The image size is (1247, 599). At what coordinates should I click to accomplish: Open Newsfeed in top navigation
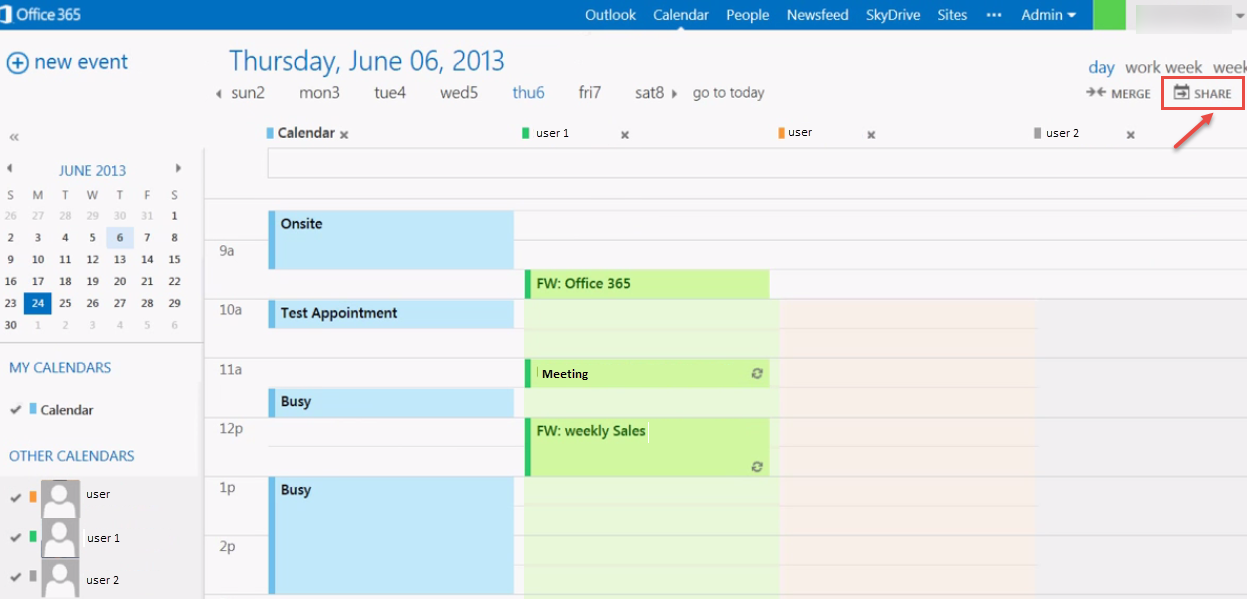click(x=818, y=15)
